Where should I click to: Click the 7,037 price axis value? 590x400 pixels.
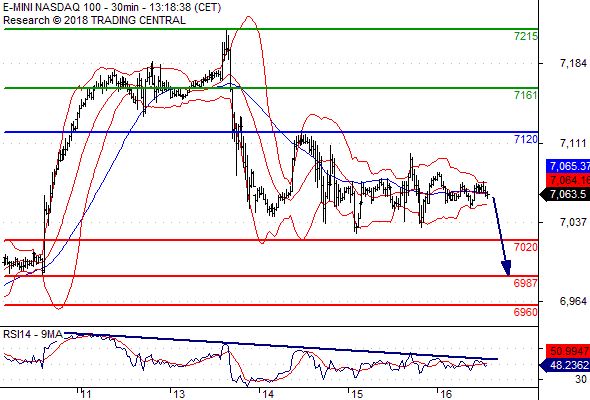[573, 222]
